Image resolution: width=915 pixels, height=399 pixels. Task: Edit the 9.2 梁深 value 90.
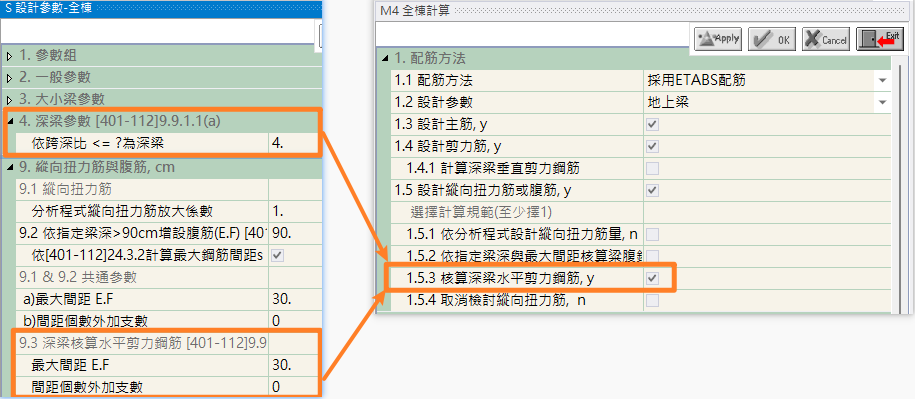click(x=295, y=233)
